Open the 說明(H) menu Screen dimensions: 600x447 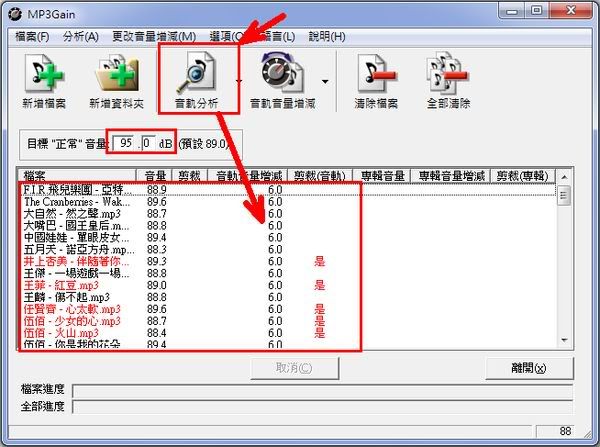point(327,37)
